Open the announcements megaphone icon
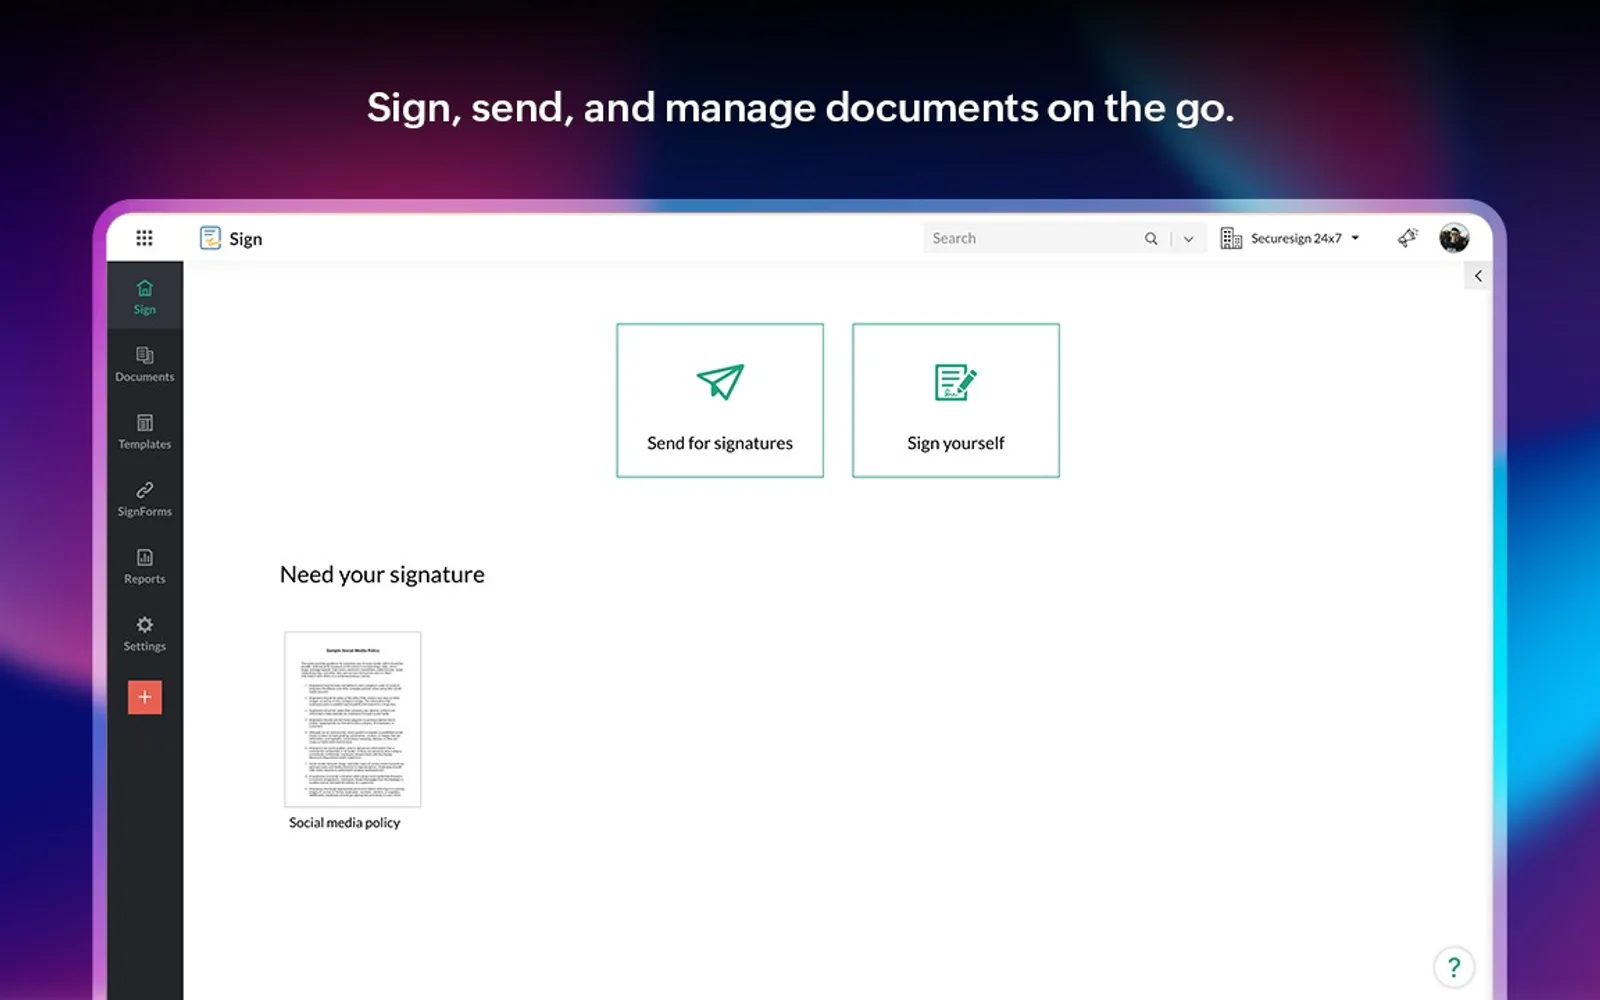The height and width of the screenshot is (1000, 1600). point(1408,238)
